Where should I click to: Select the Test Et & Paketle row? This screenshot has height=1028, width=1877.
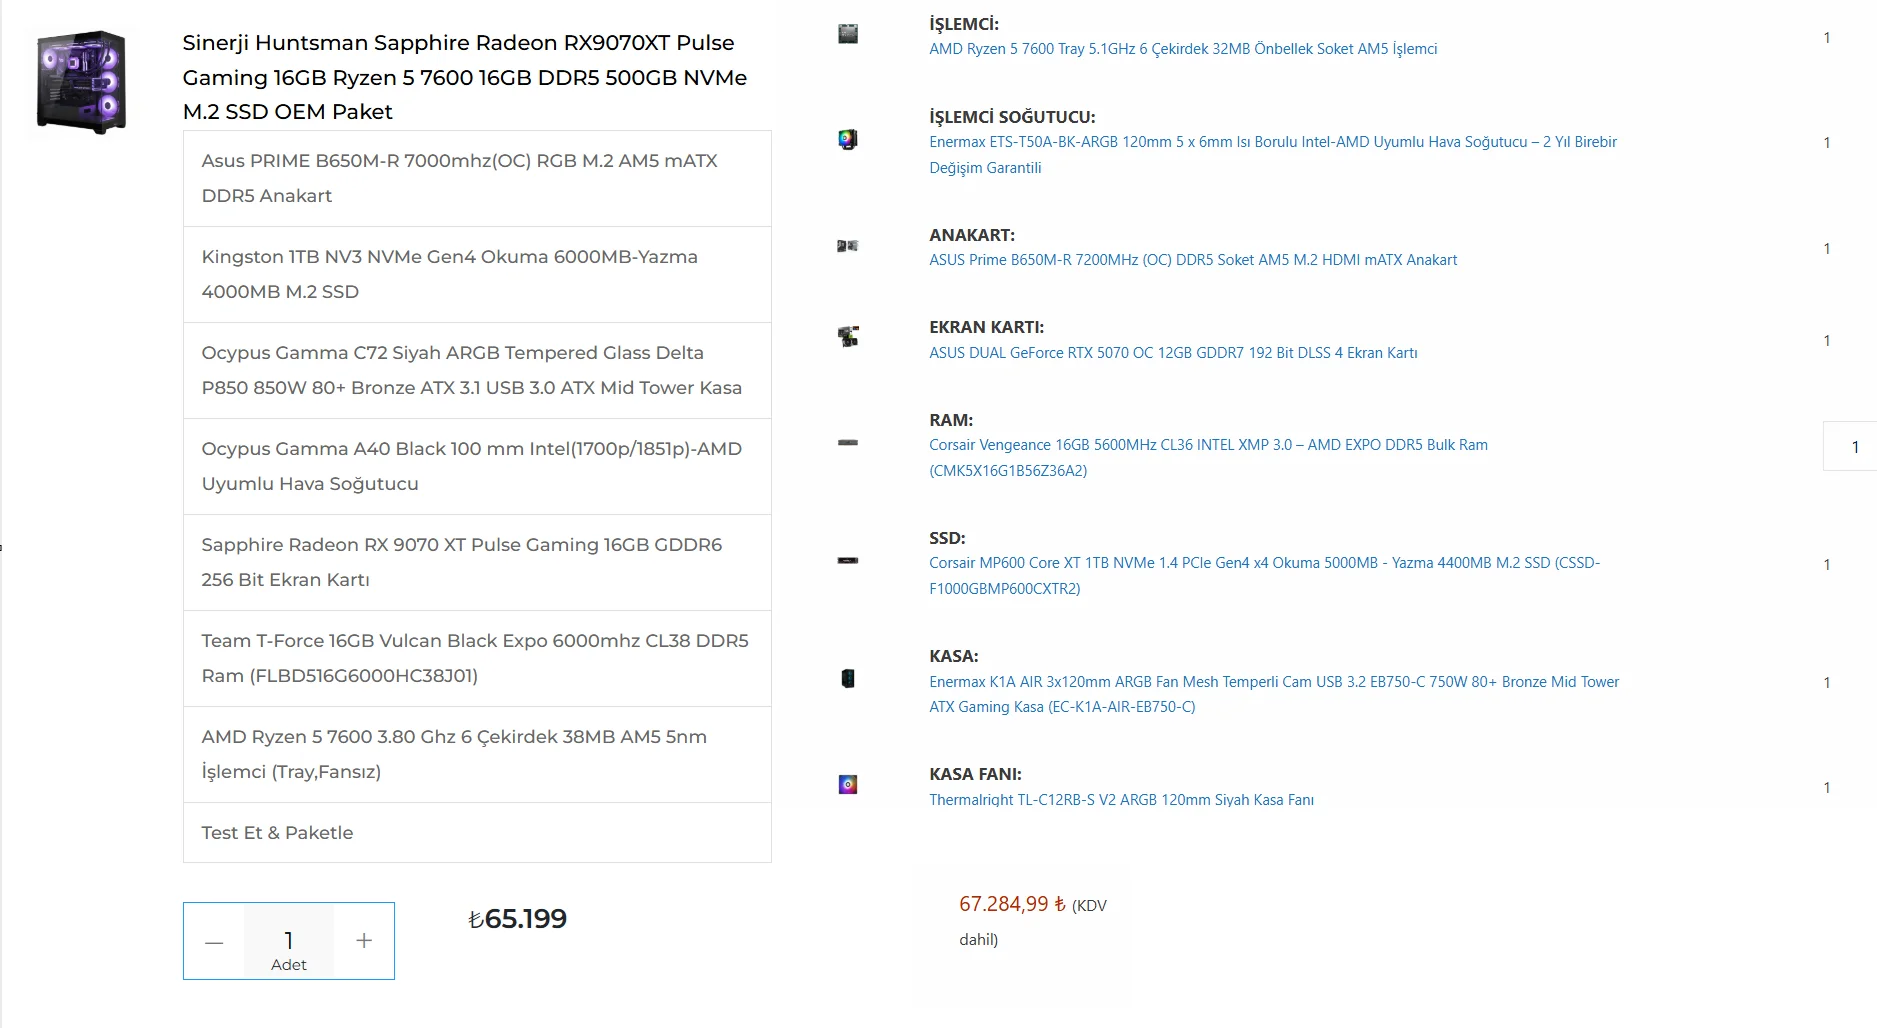(477, 832)
